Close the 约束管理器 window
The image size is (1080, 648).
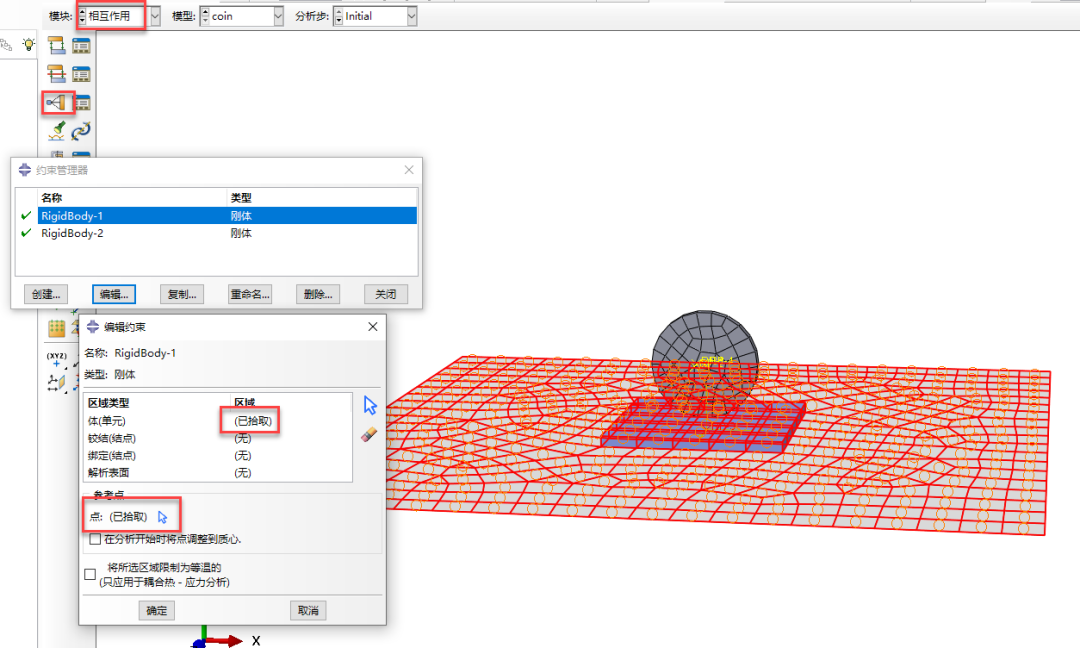coord(409,169)
